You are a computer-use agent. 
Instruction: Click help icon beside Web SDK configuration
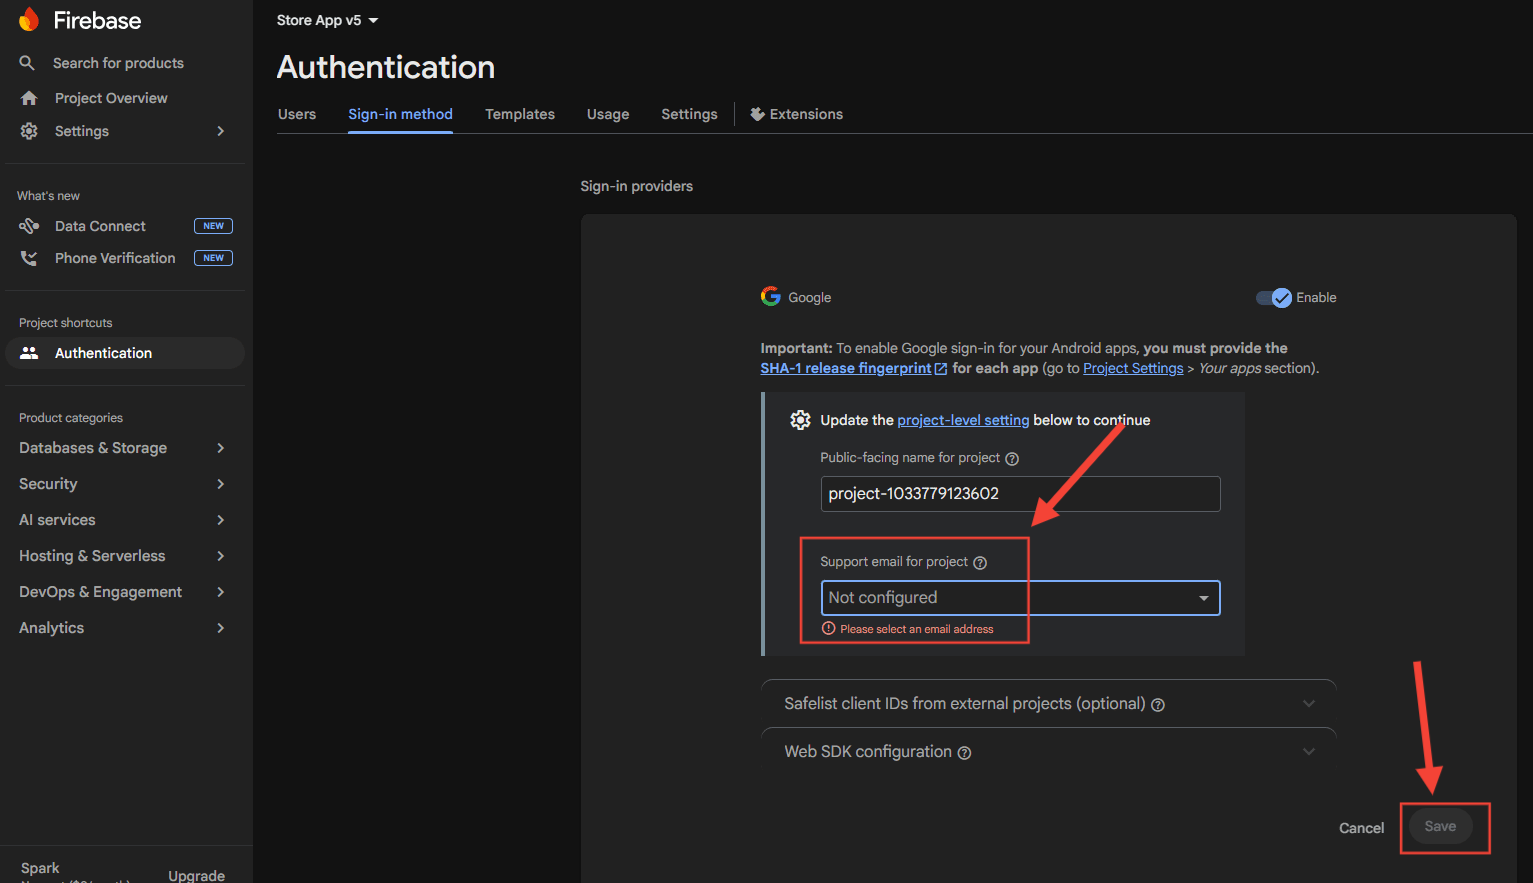pyautogui.click(x=964, y=753)
